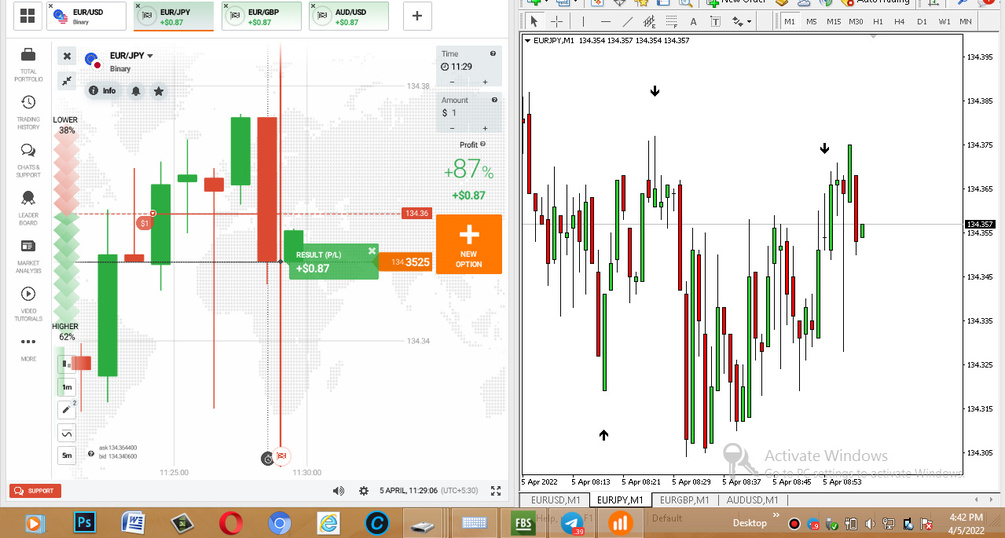The width and height of the screenshot is (1005, 538).
Task: Toggle sound with the speaker icon
Action: click(338, 491)
